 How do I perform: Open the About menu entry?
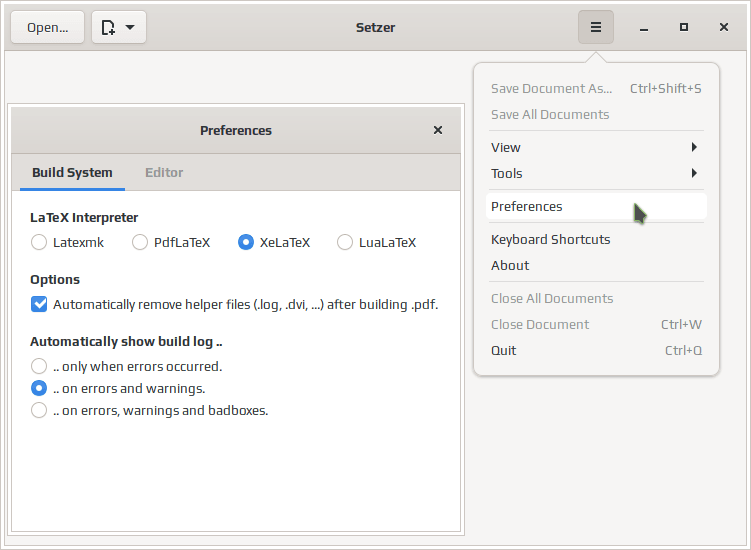point(596,265)
